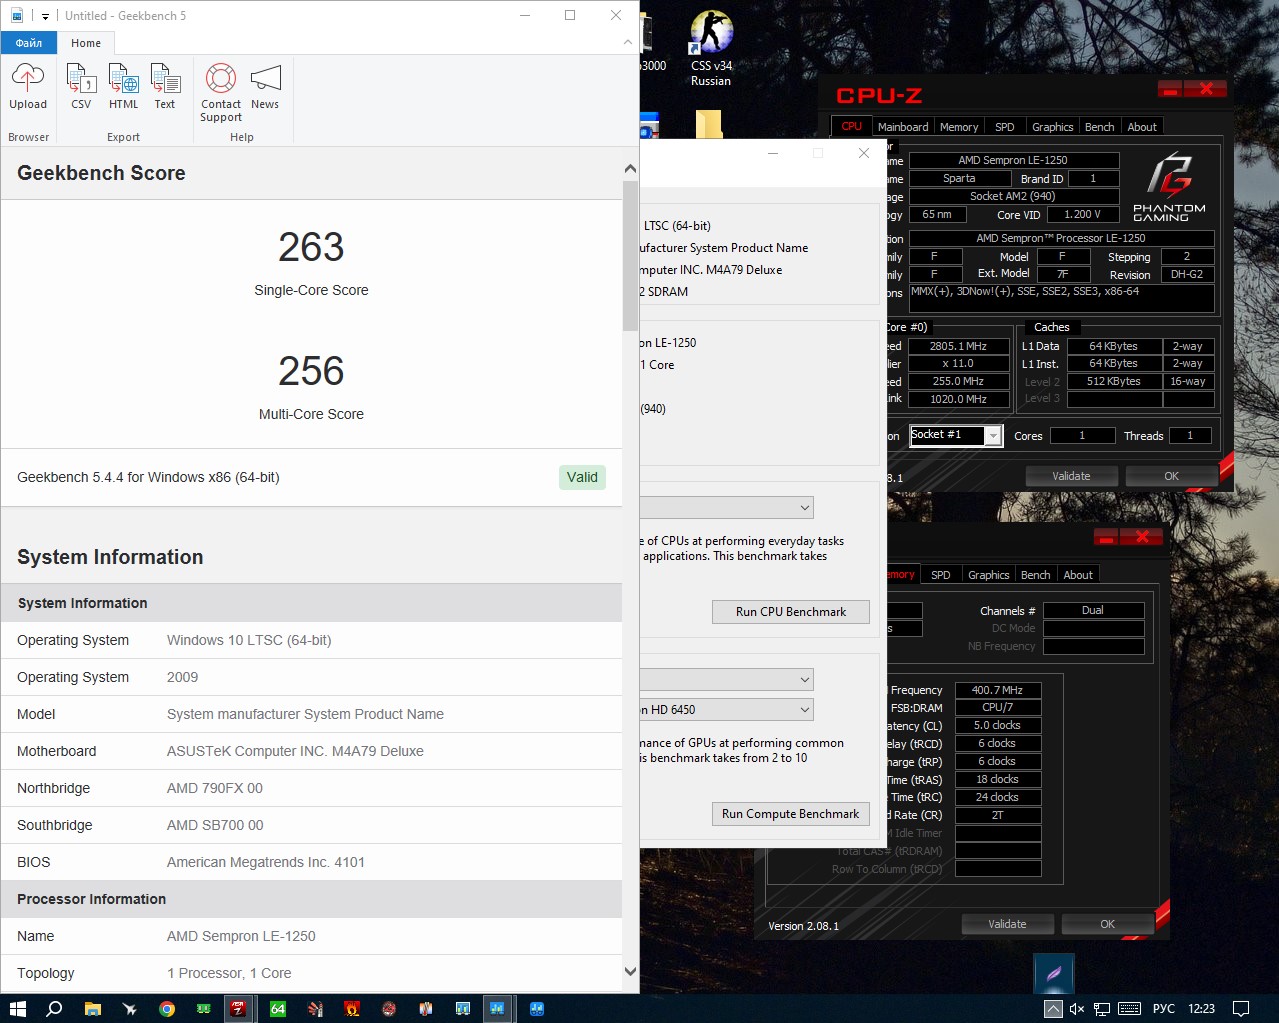The height and width of the screenshot is (1023, 1279).
Task: Open the dropdown above the CPU benchmark description
Action: click(x=727, y=508)
